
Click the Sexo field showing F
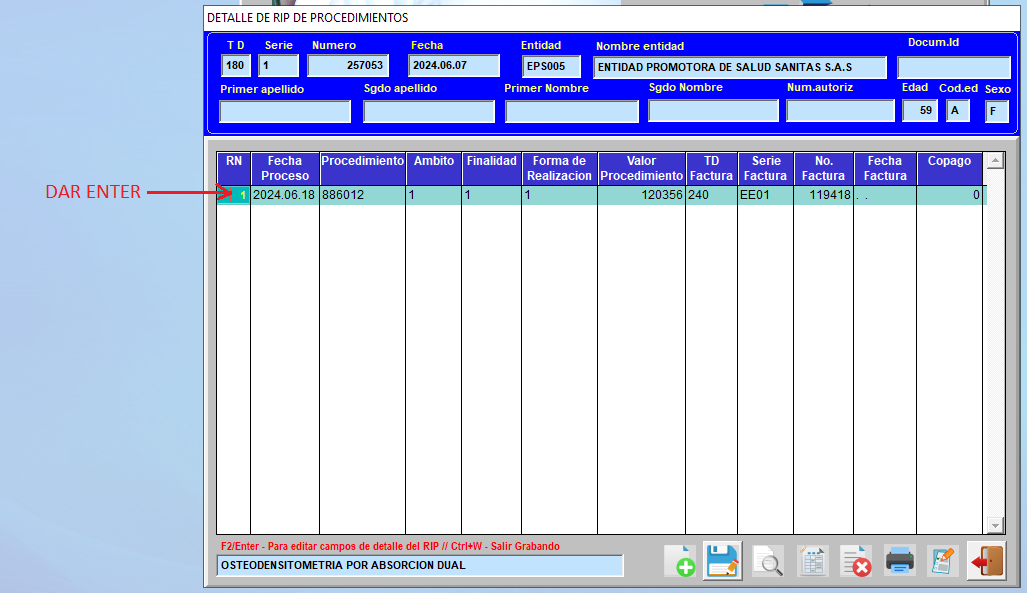pos(997,111)
